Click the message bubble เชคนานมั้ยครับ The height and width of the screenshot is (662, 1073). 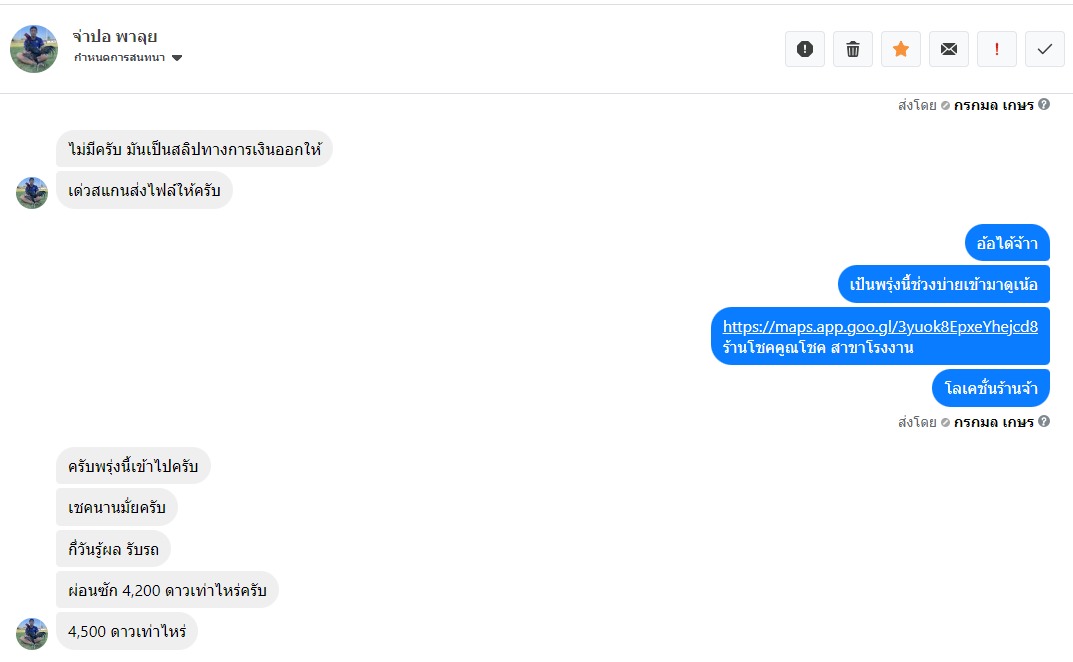pos(117,508)
